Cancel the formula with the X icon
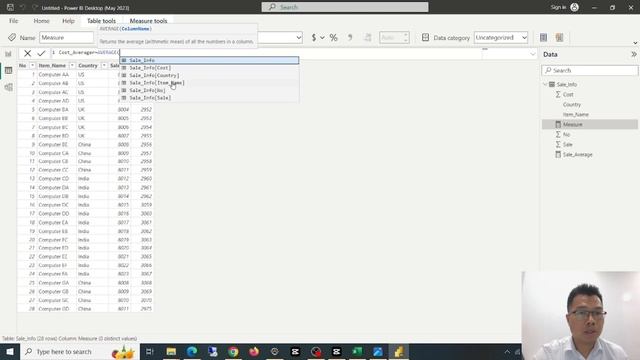Viewport: 640px width, 360px height. [x=27, y=53]
